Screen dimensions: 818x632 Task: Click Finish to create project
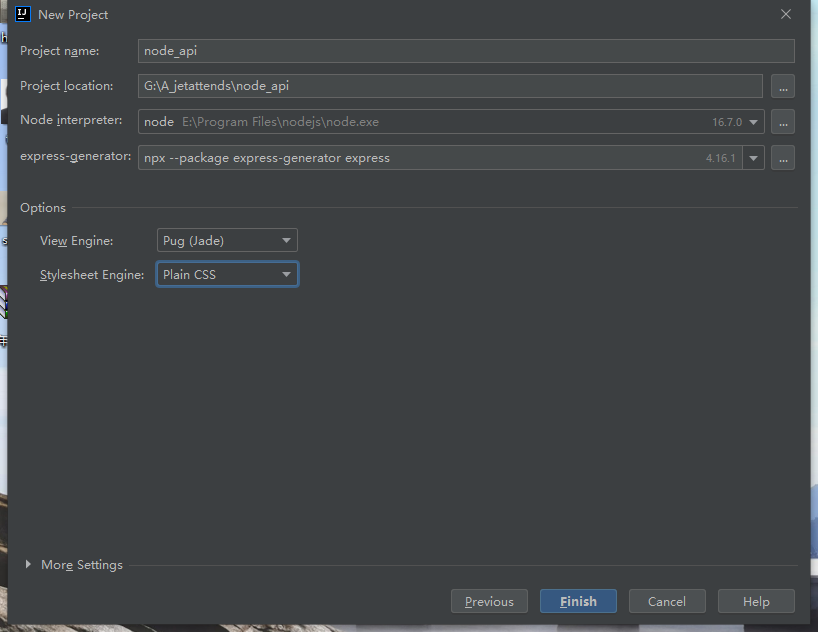(578, 601)
